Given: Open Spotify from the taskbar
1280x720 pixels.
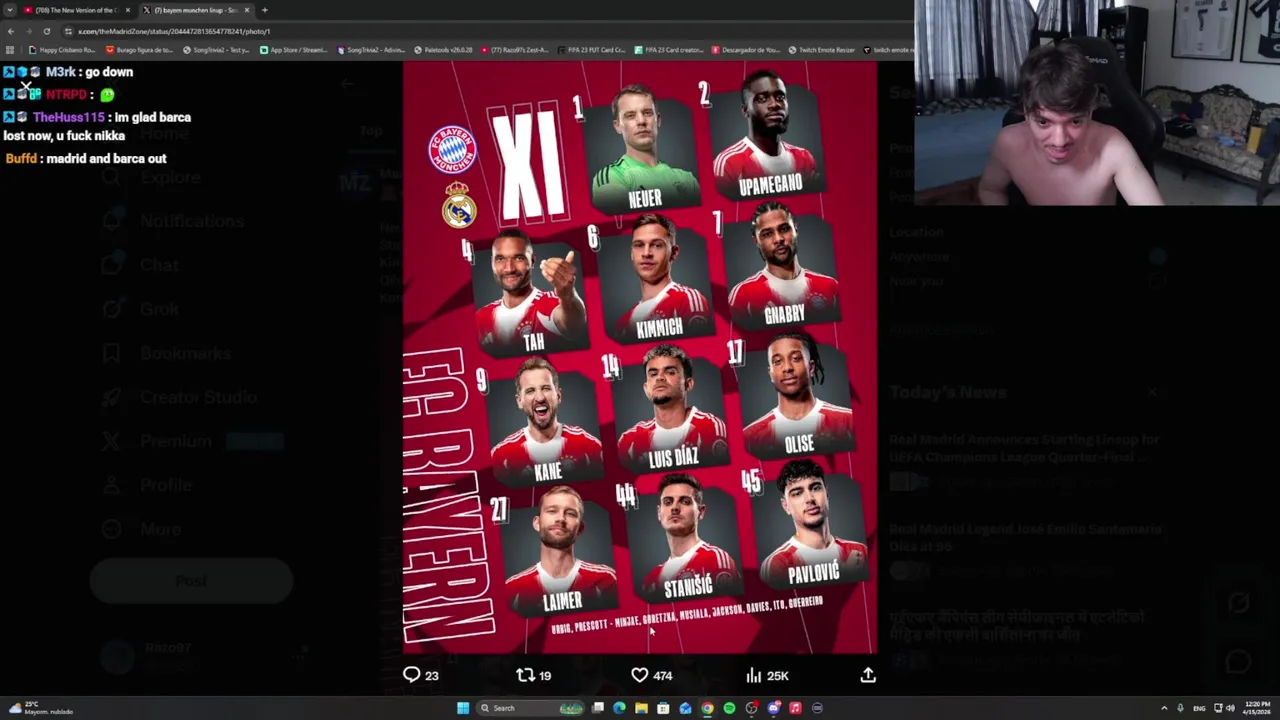Looking at the screenshot, I should [729, 708].
